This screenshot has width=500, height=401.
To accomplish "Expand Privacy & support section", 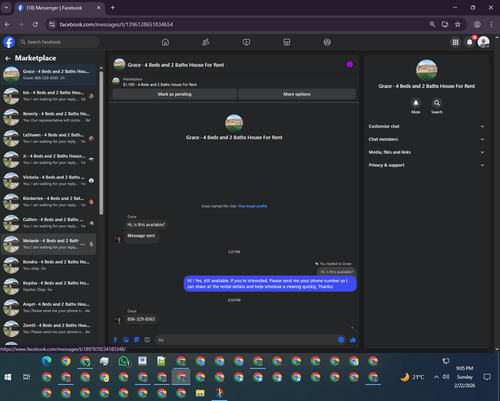I will point(426,165).
